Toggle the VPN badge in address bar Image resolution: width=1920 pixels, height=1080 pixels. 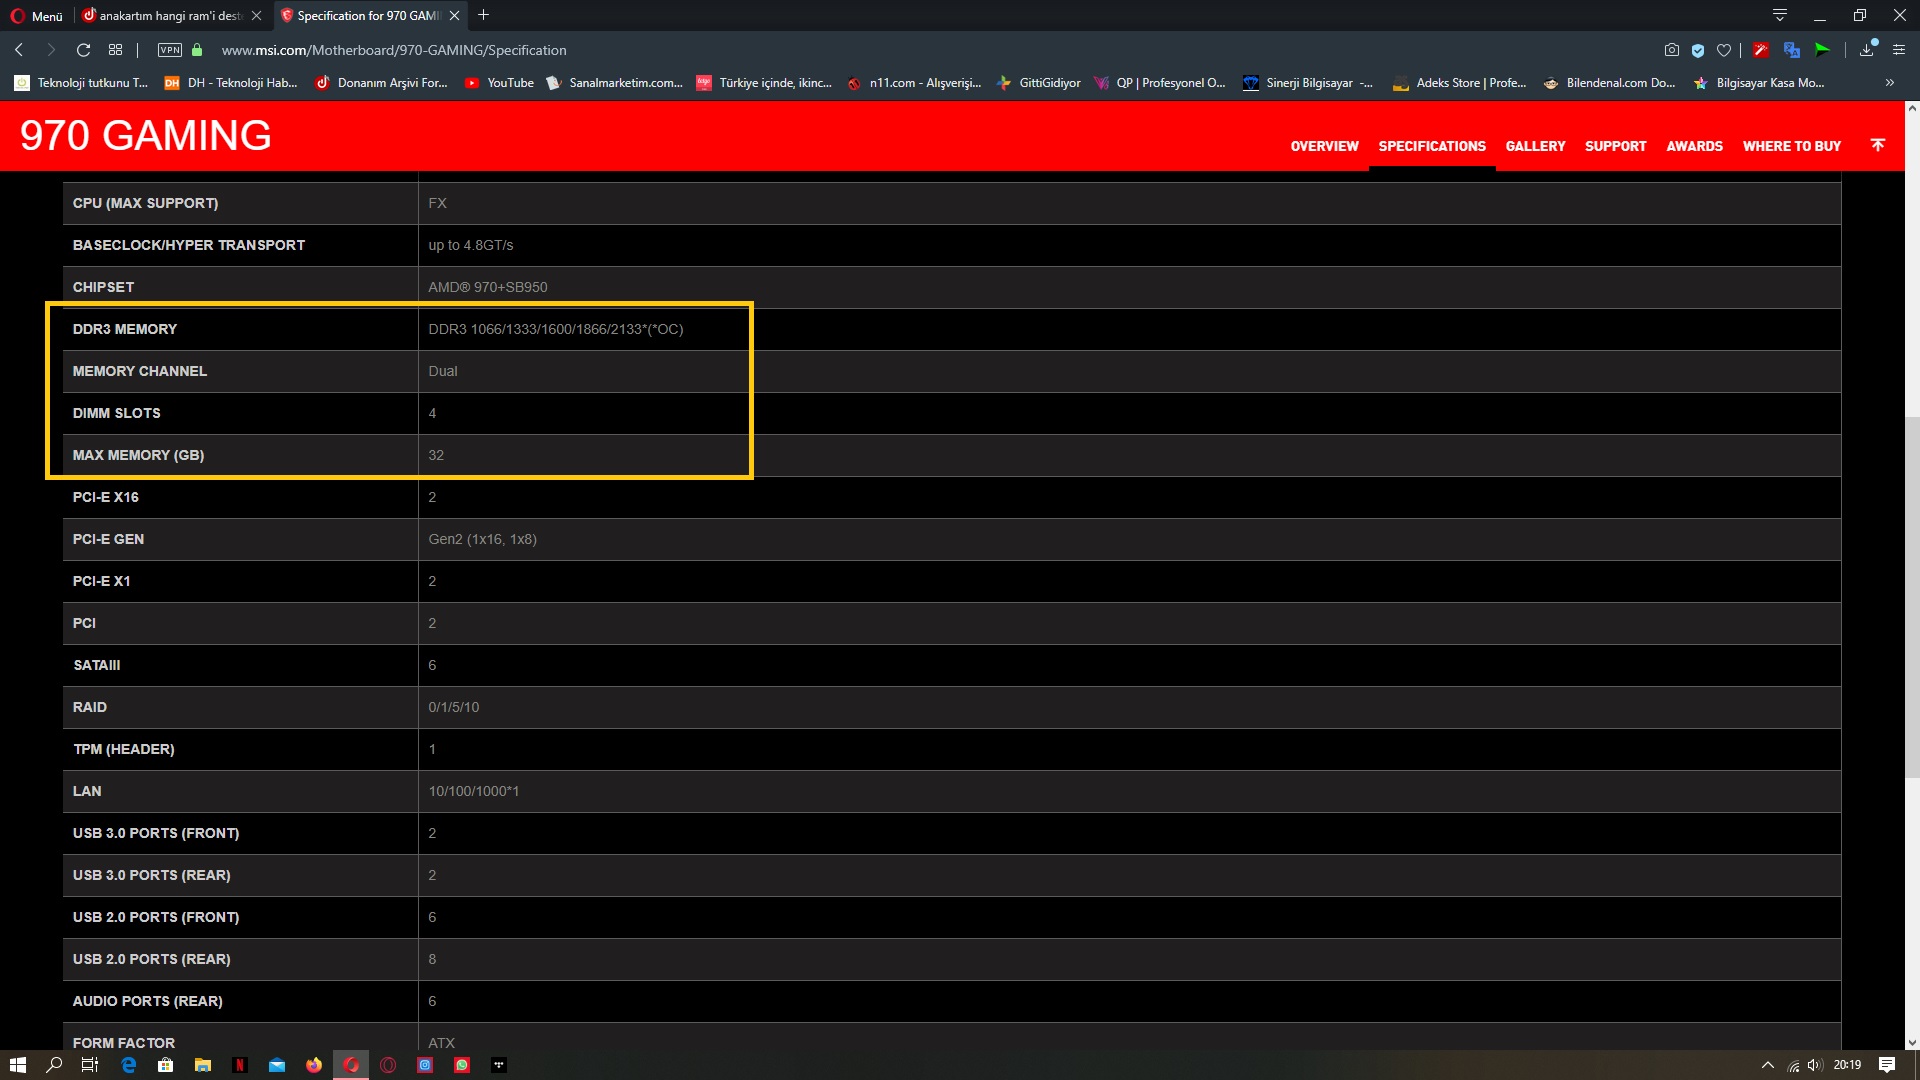(170, 50)
